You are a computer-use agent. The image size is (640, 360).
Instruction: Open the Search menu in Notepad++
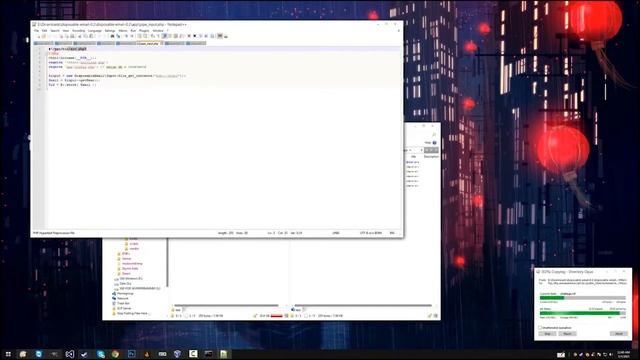pos(55,31)
